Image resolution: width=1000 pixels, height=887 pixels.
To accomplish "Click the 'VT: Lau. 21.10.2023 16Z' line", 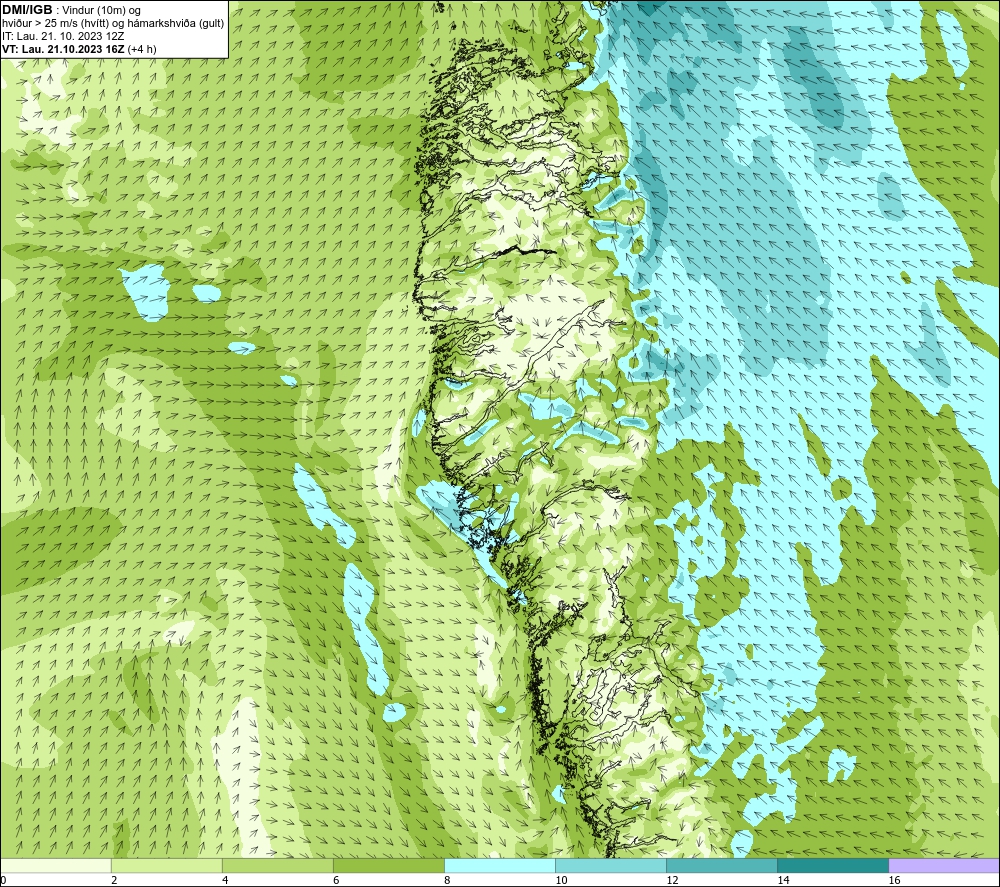I will [x=79, y=49].
